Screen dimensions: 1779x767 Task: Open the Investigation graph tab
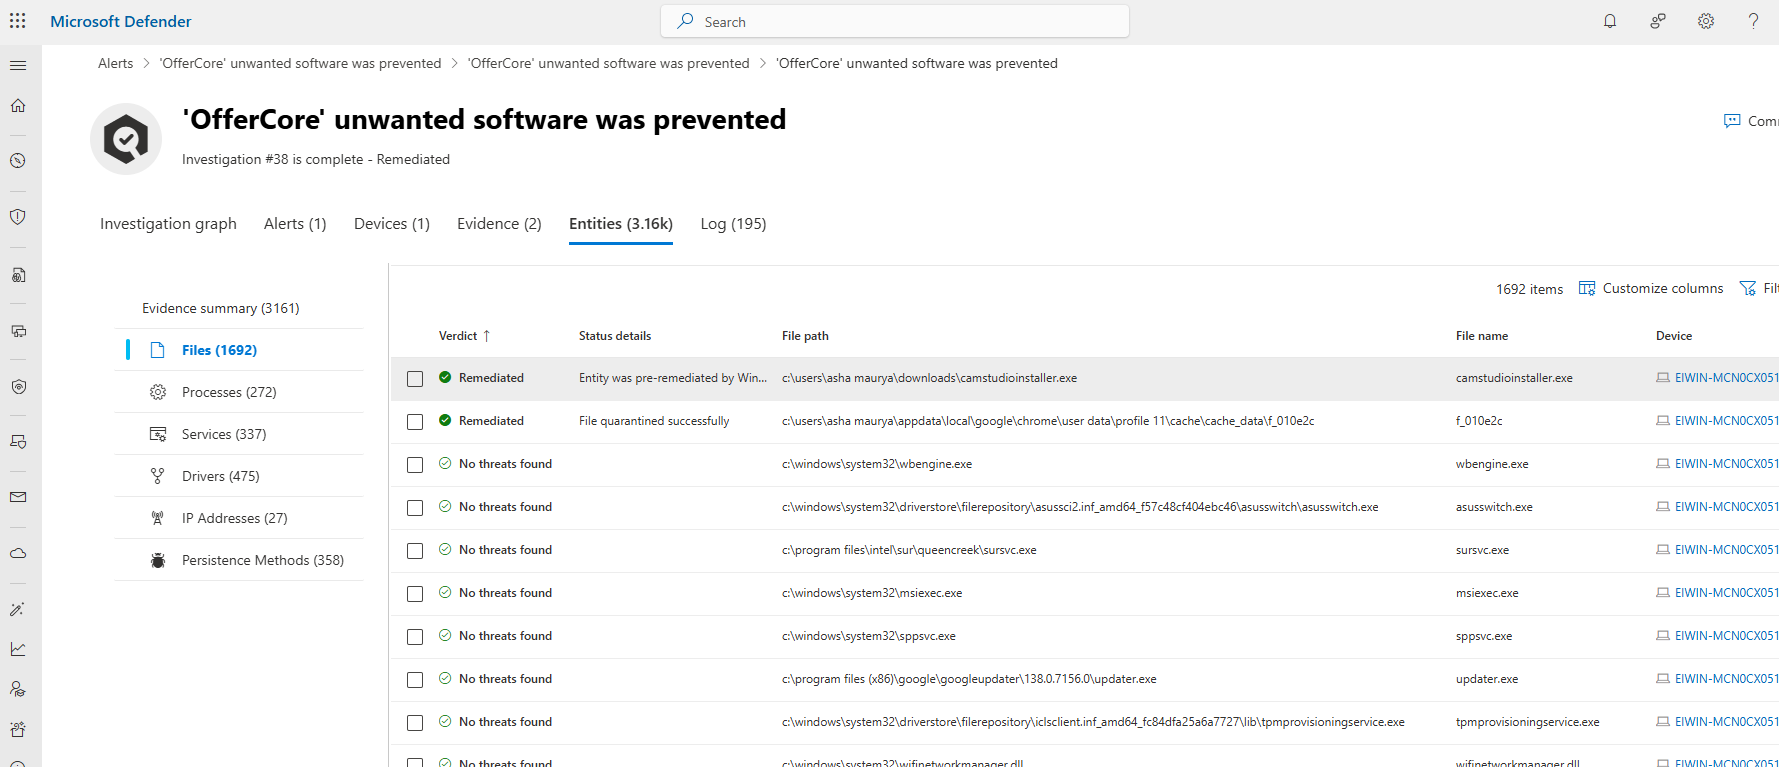click(168, 224)
